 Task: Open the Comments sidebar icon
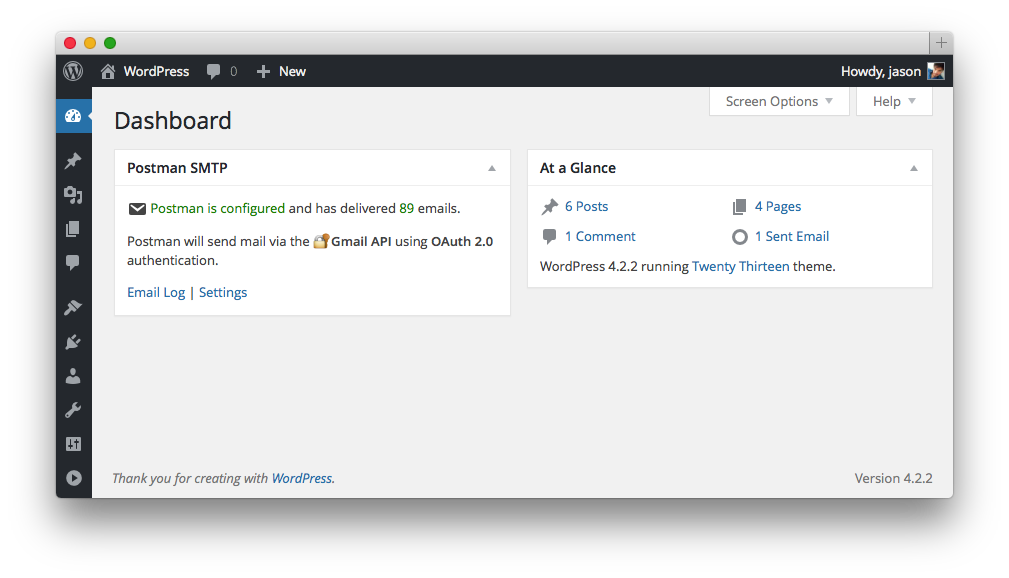73,263
